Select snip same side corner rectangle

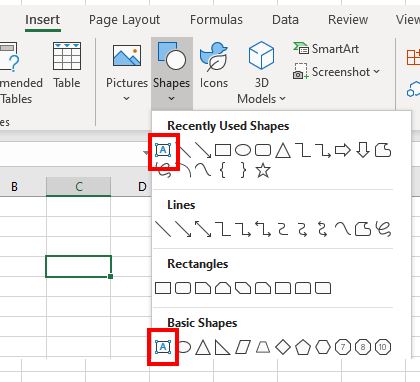click(x=223, y=288)
